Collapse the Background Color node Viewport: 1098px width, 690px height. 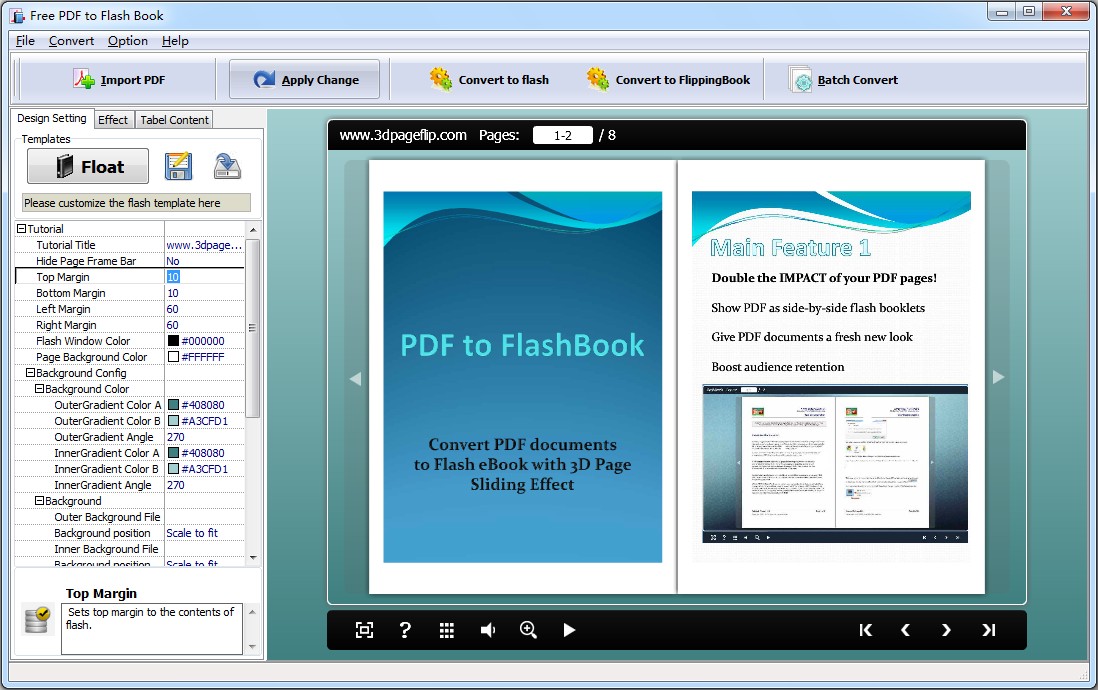coord(39,389)
